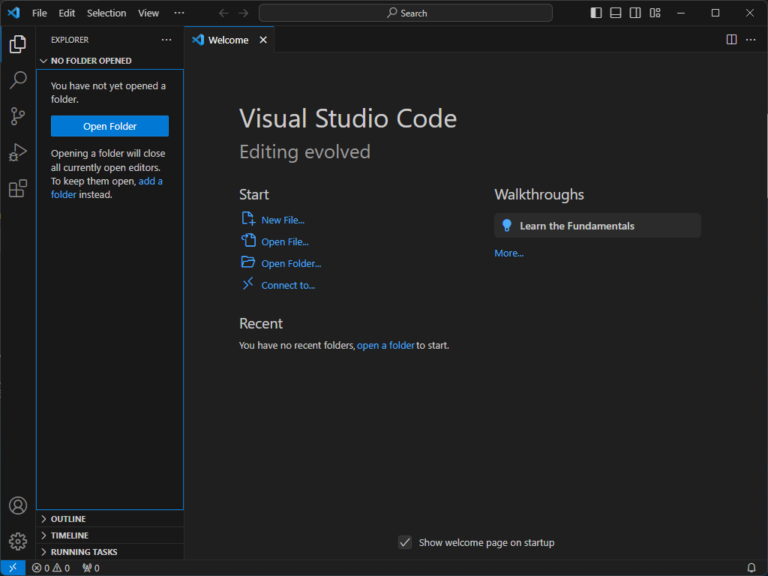768x576 pixels.
Task: Toggle the primary side bar layout icon
Action: click(x=596, y=13)
